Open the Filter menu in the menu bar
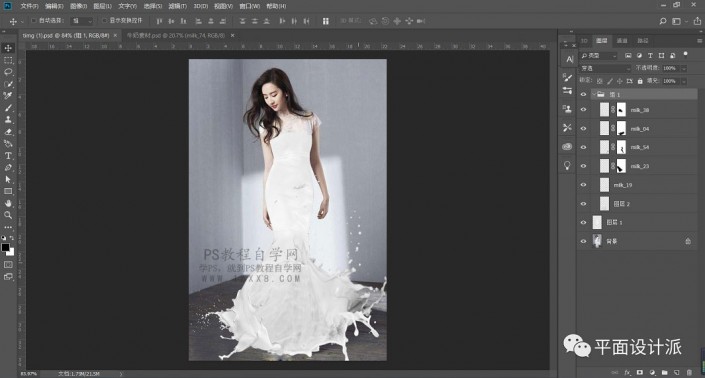Viewport: 705px width, 378px height. [x=177, y=6]
